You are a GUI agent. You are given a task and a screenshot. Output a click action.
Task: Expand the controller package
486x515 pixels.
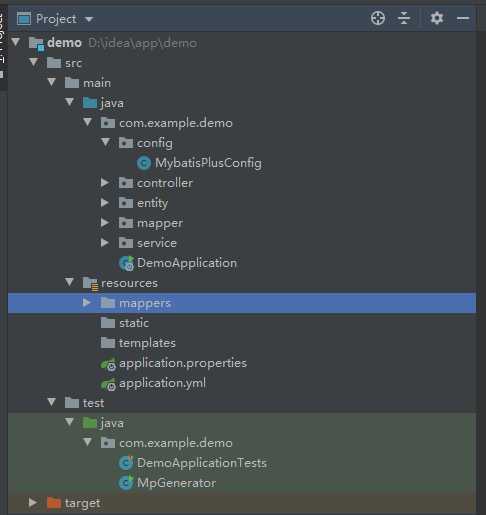point(105,182)
